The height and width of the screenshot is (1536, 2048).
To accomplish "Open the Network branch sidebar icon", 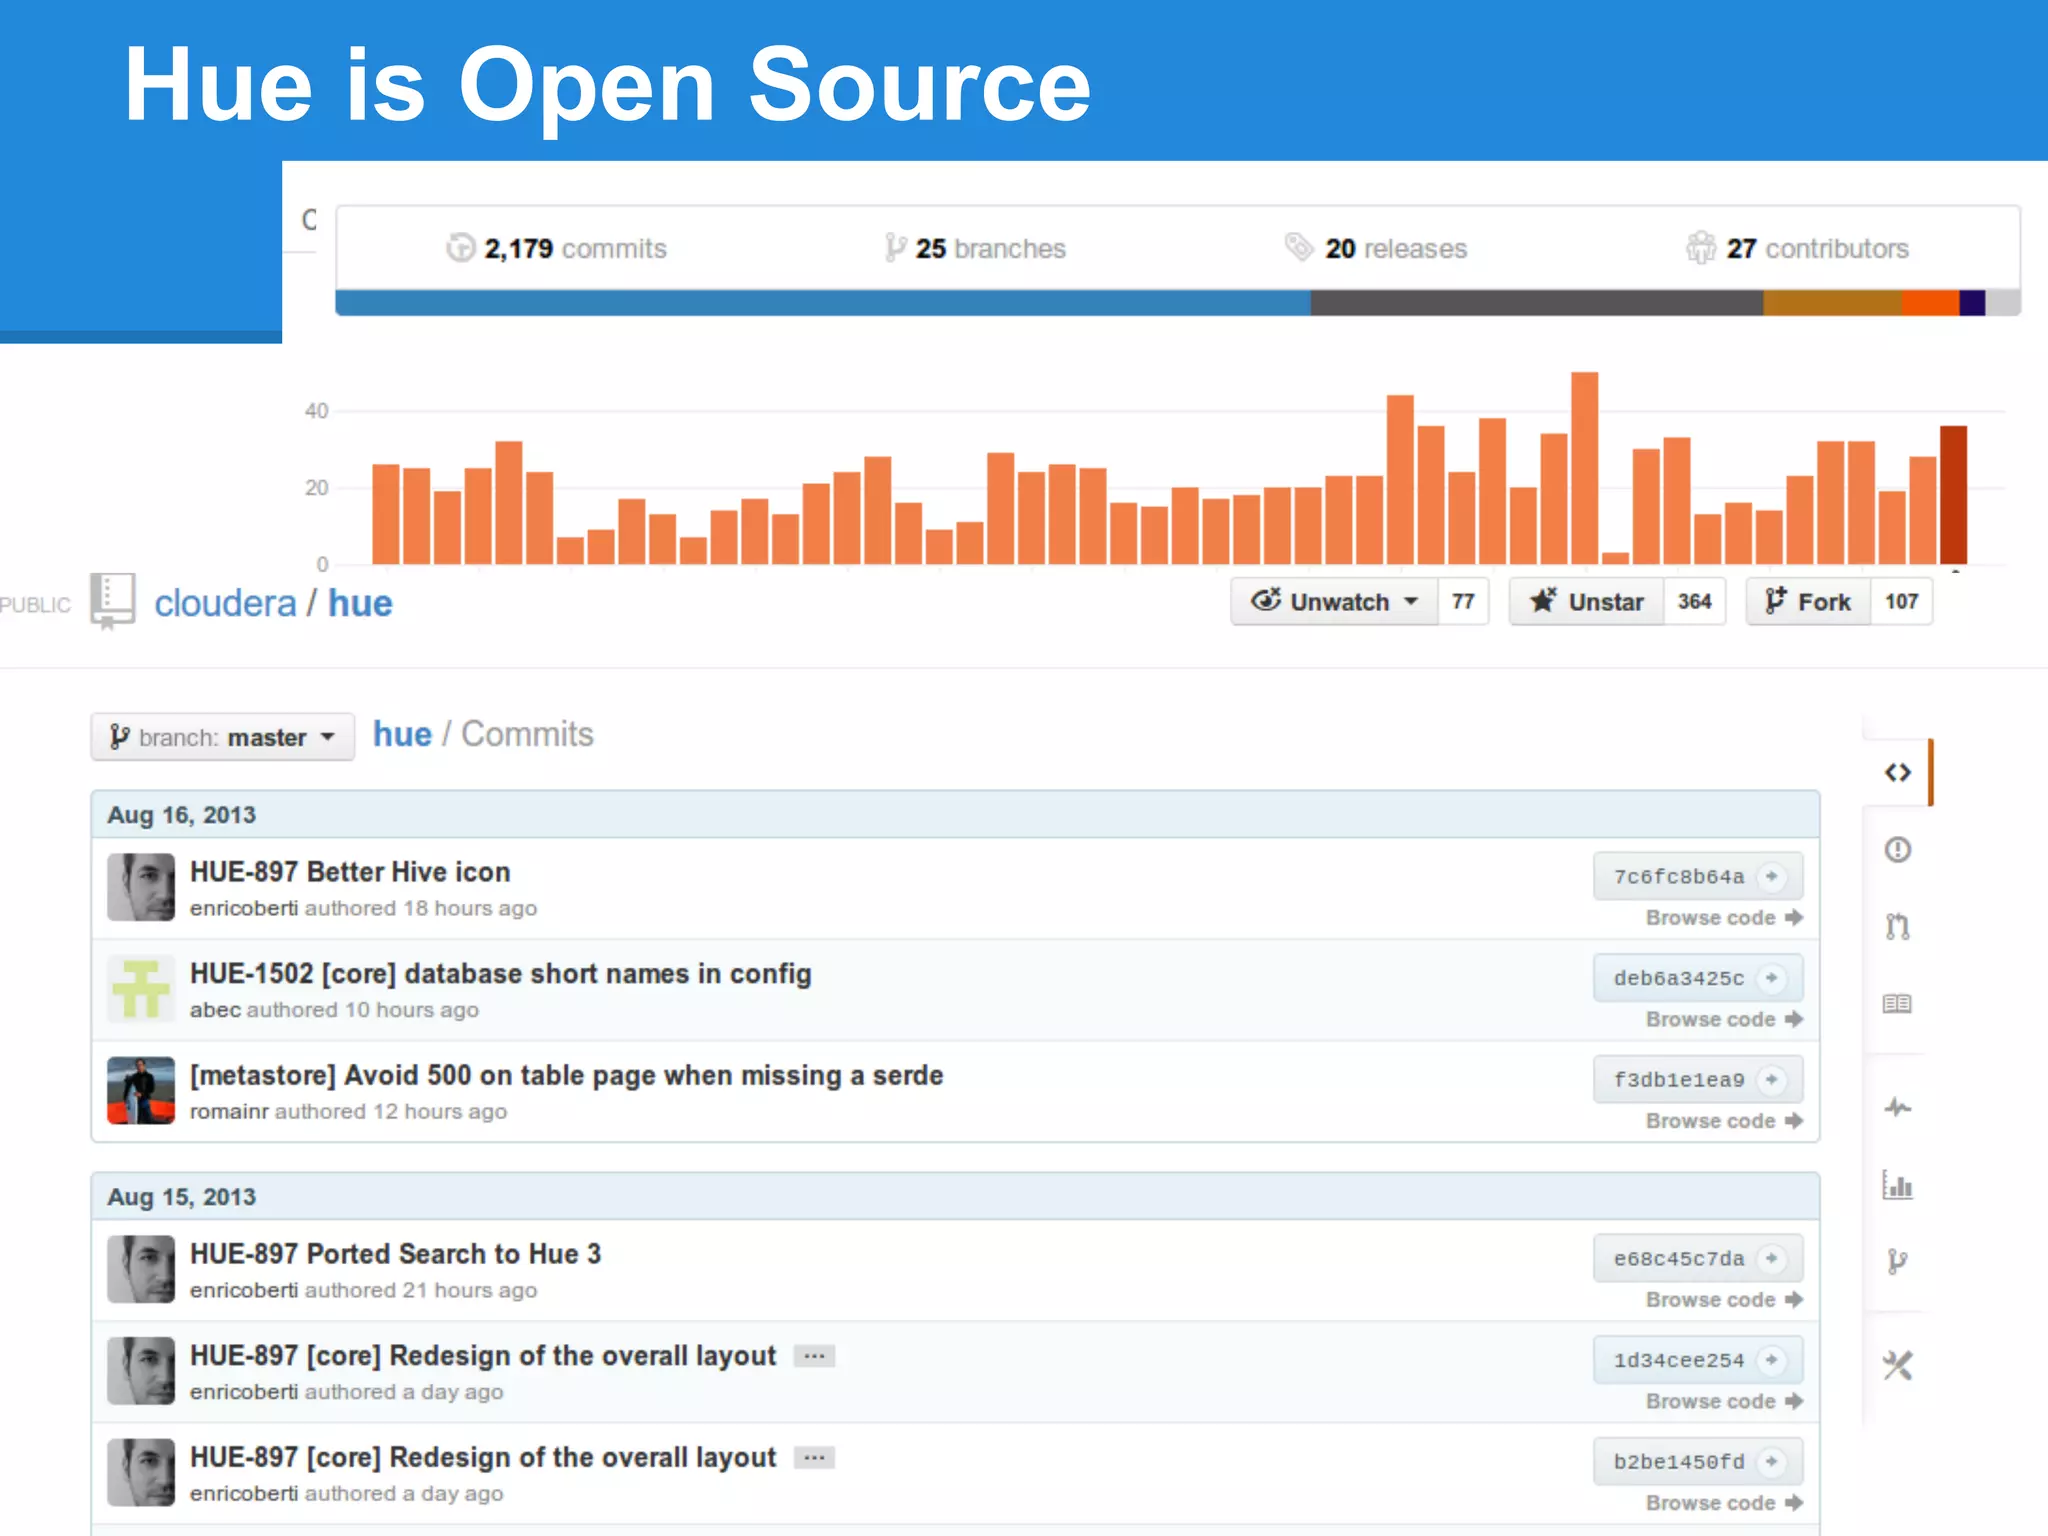I will click(1897, 1261).
